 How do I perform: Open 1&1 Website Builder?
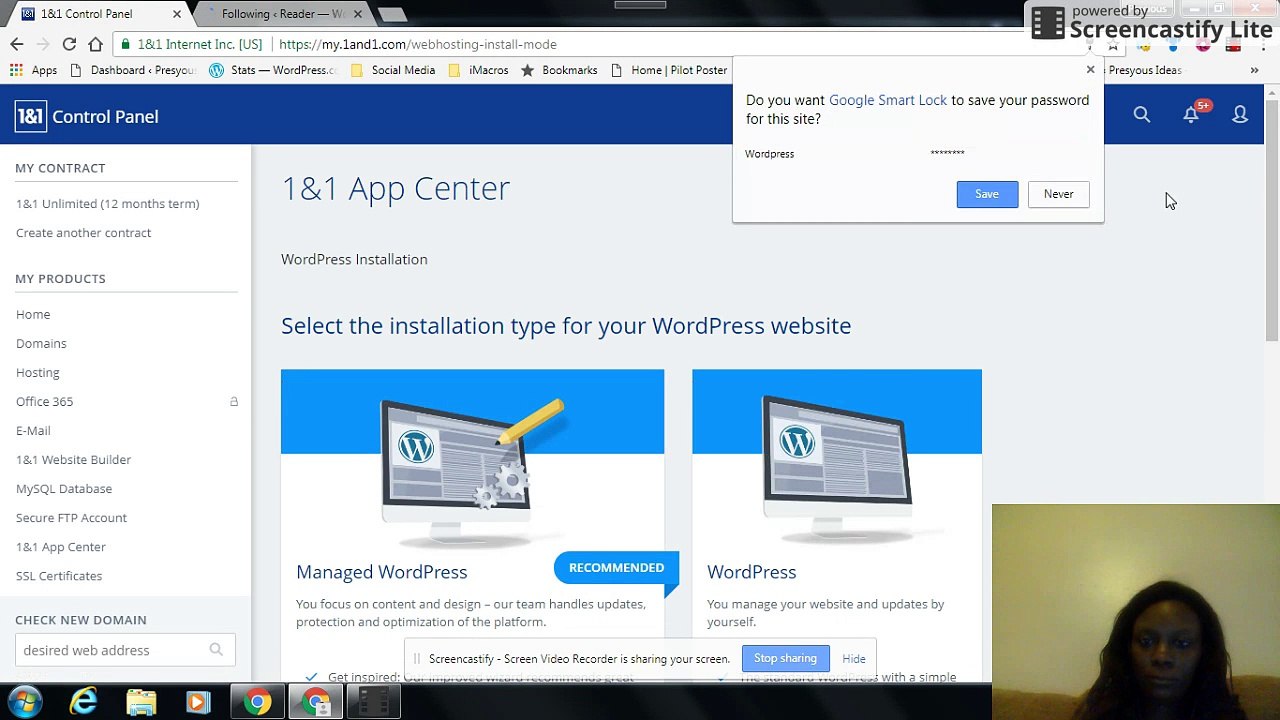[x=73, y=460]
